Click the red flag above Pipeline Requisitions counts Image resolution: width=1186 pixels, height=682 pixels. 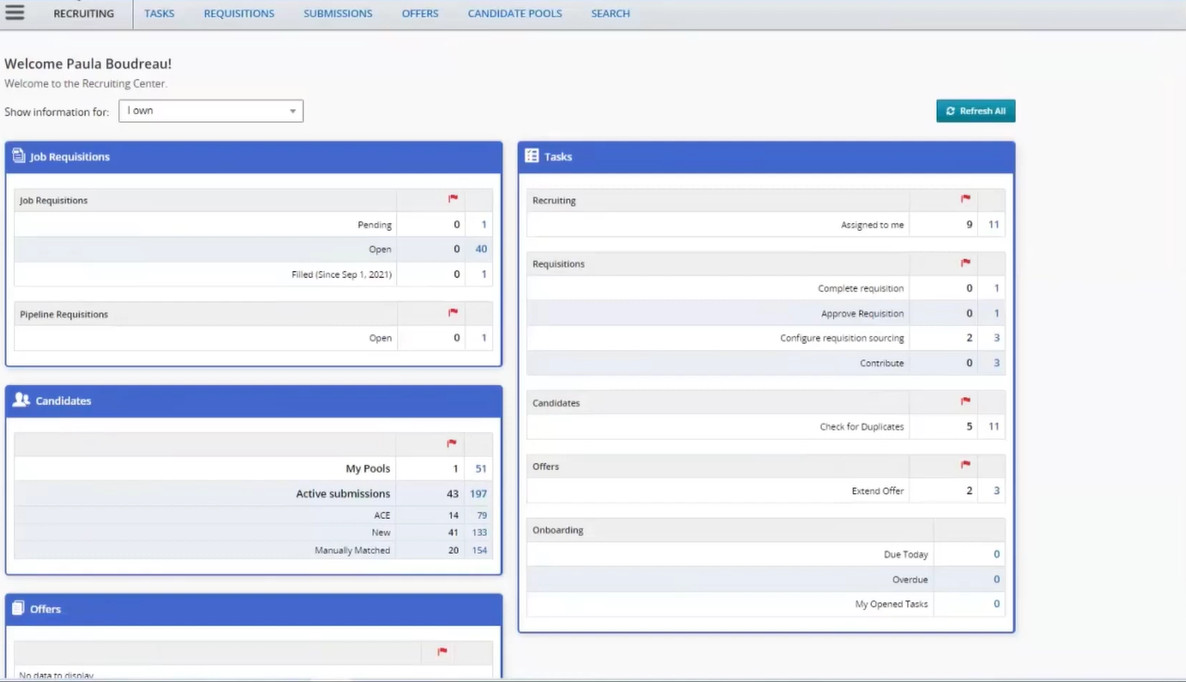point(452,313)
